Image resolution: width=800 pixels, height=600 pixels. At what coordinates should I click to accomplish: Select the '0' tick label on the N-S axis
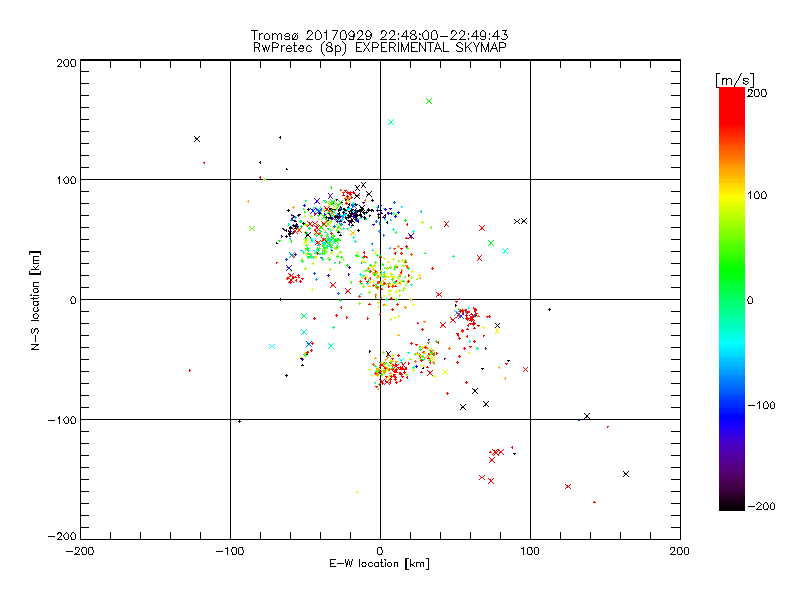click(73, 300)
